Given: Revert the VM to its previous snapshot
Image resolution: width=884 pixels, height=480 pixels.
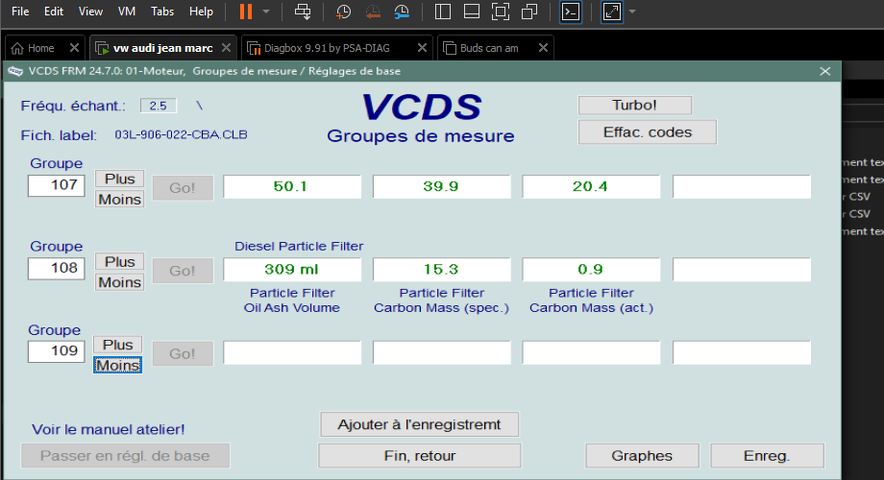Looking at the screenshot, I should (373, 11).
